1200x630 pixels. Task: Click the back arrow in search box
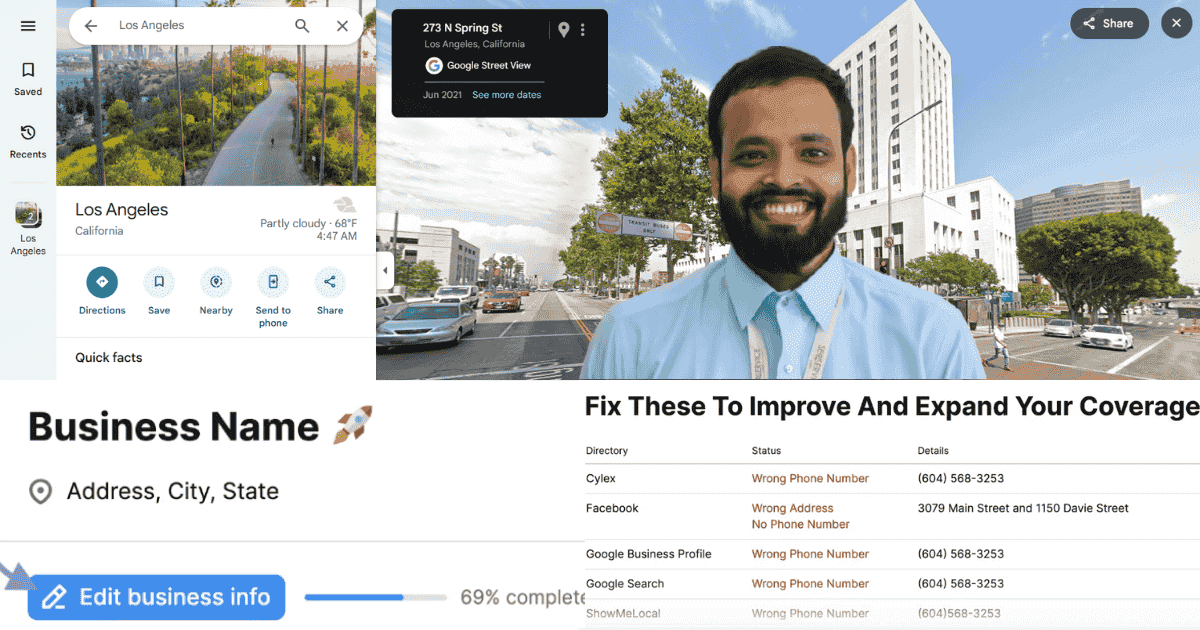[x=91, y=26]
